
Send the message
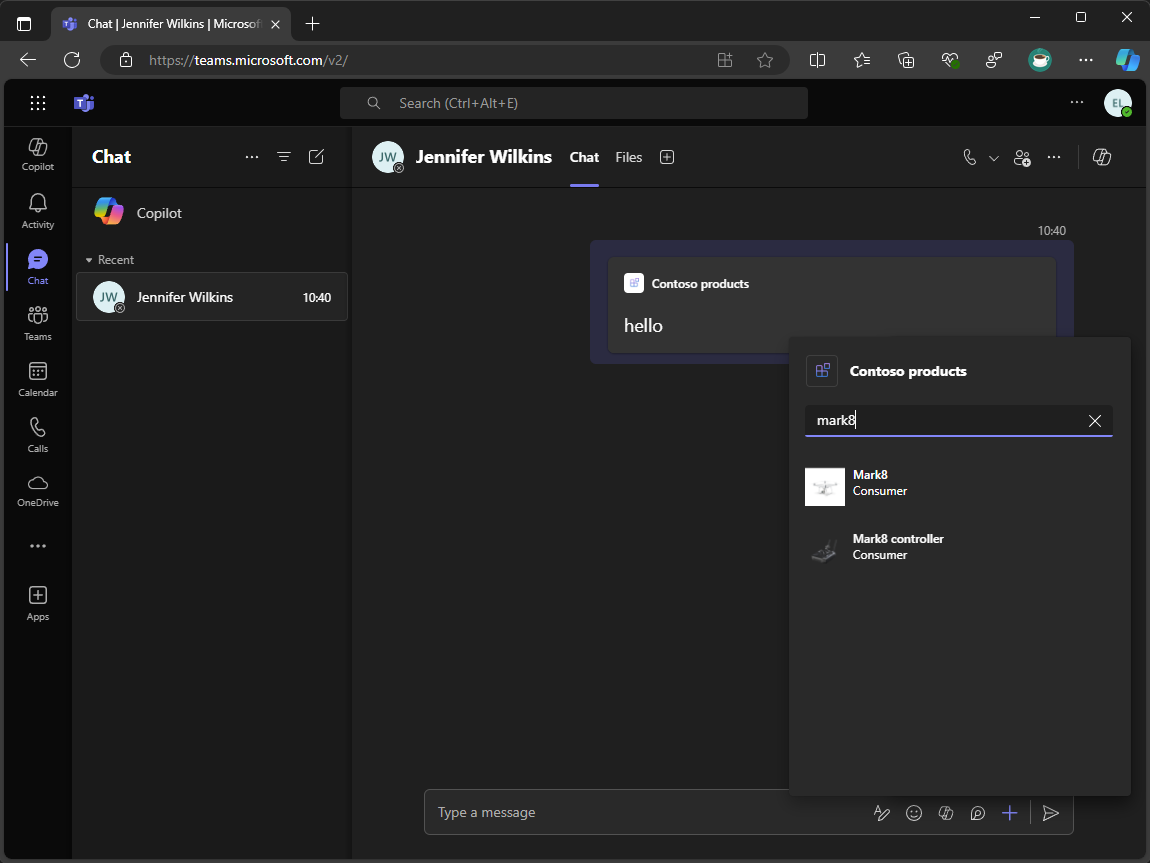[x=1050, y=812]
